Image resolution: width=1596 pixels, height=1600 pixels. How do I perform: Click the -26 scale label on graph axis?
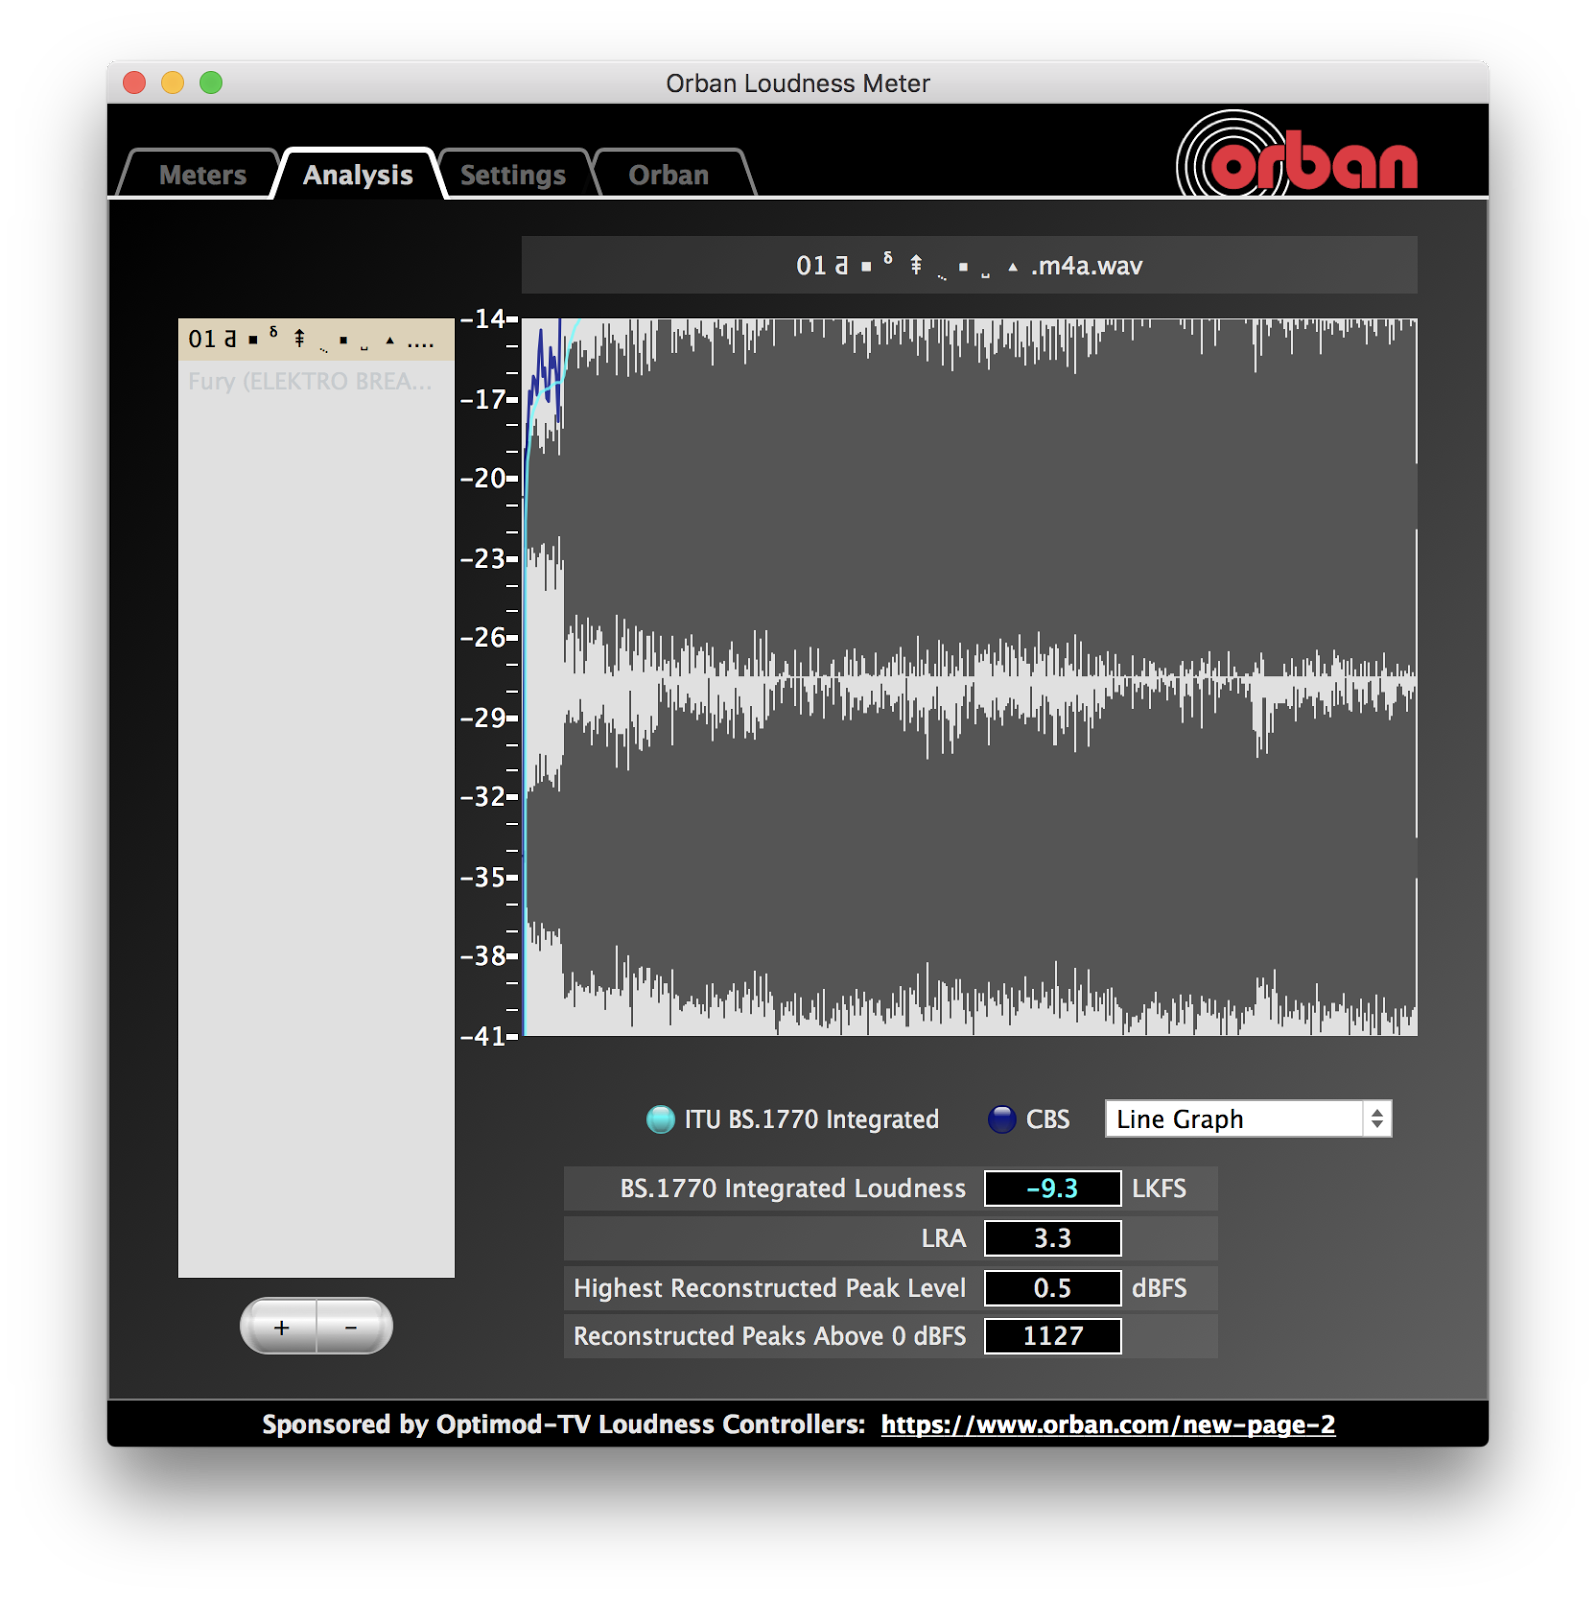tap(483, 637)
